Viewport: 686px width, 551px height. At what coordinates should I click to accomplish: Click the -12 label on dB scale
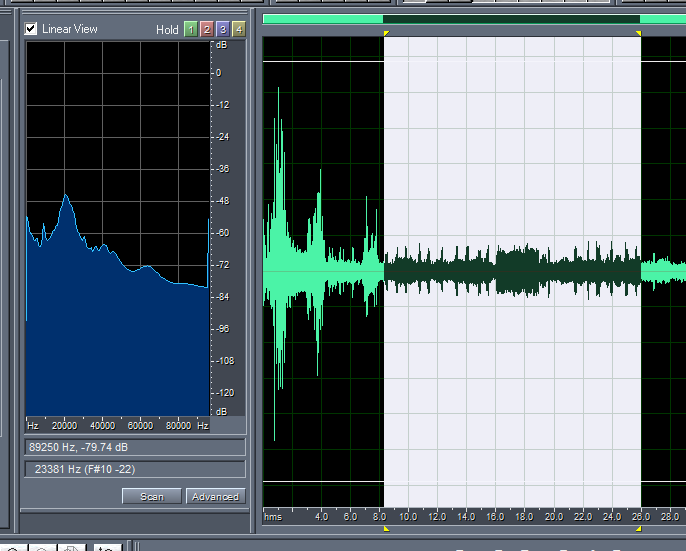pyautogui.click(x=223, y=105)
